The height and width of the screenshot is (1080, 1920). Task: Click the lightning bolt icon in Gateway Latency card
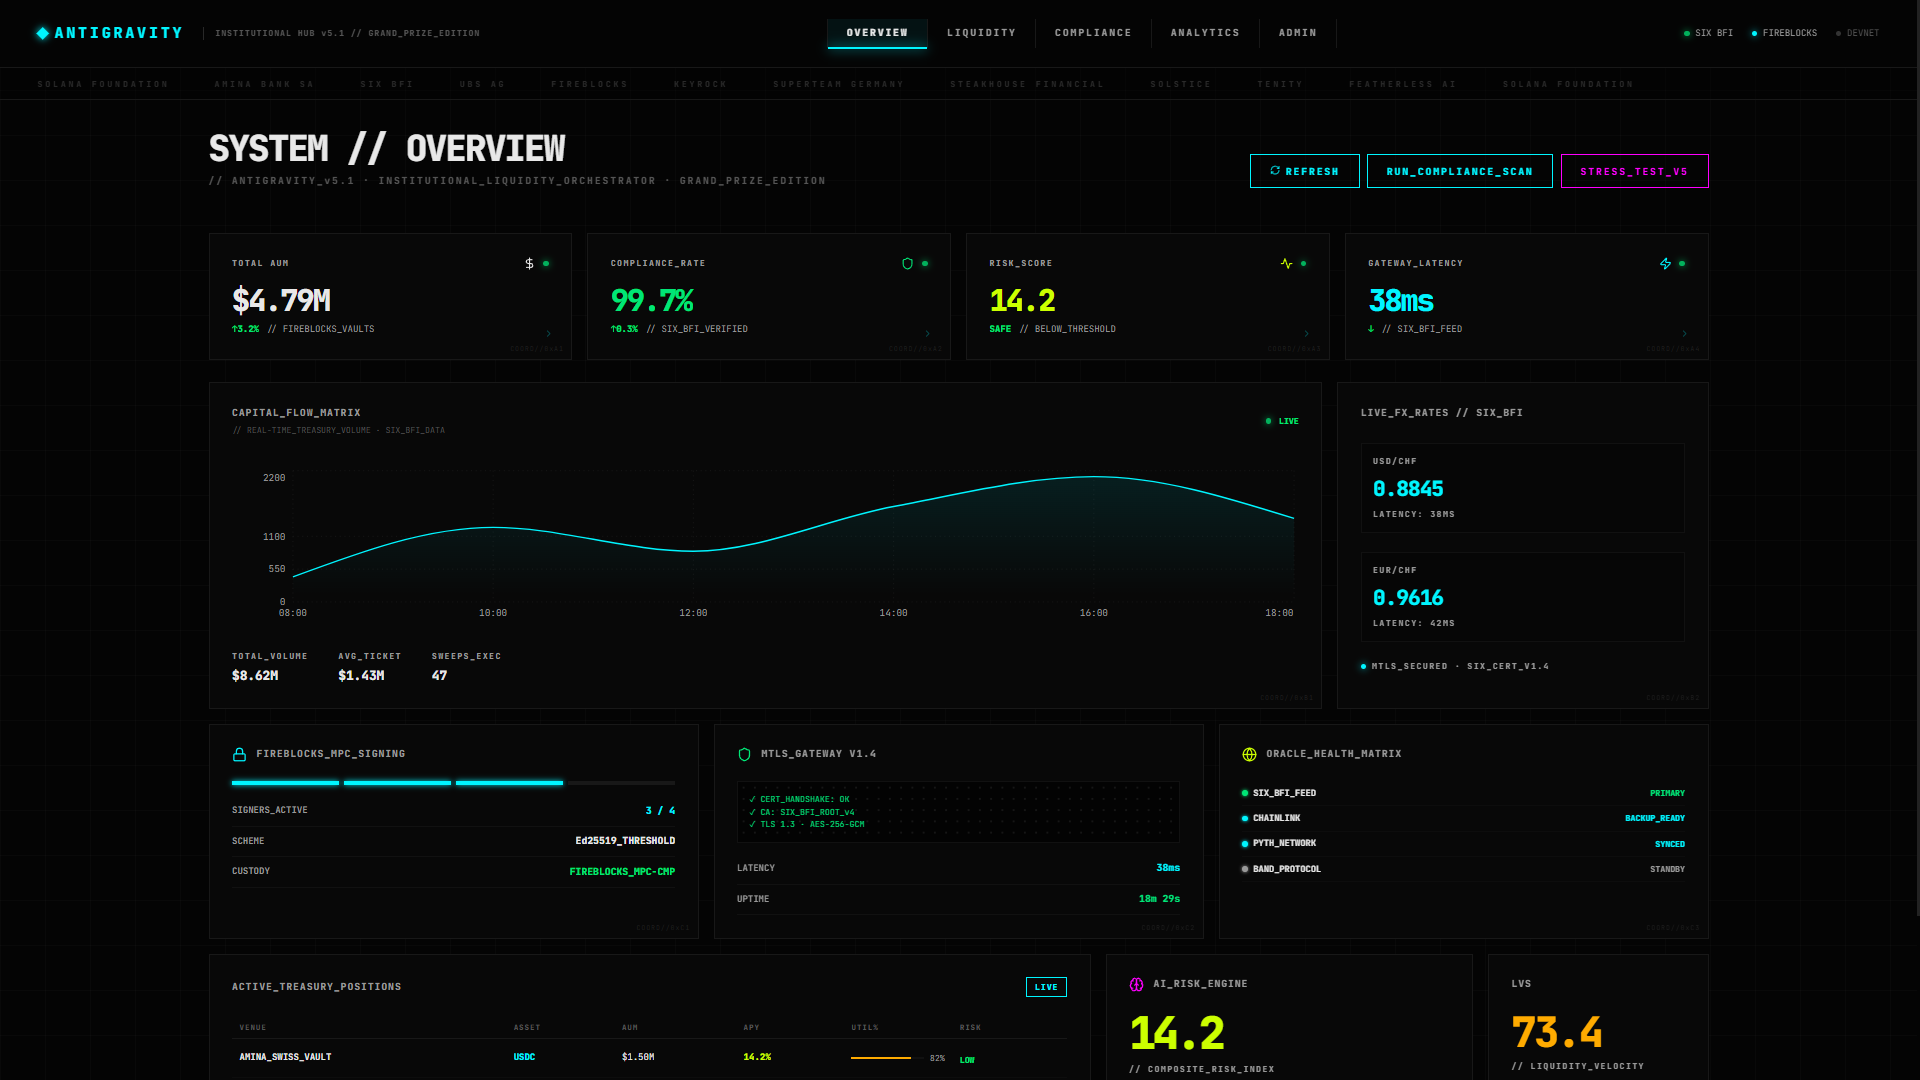point(1665,264)
